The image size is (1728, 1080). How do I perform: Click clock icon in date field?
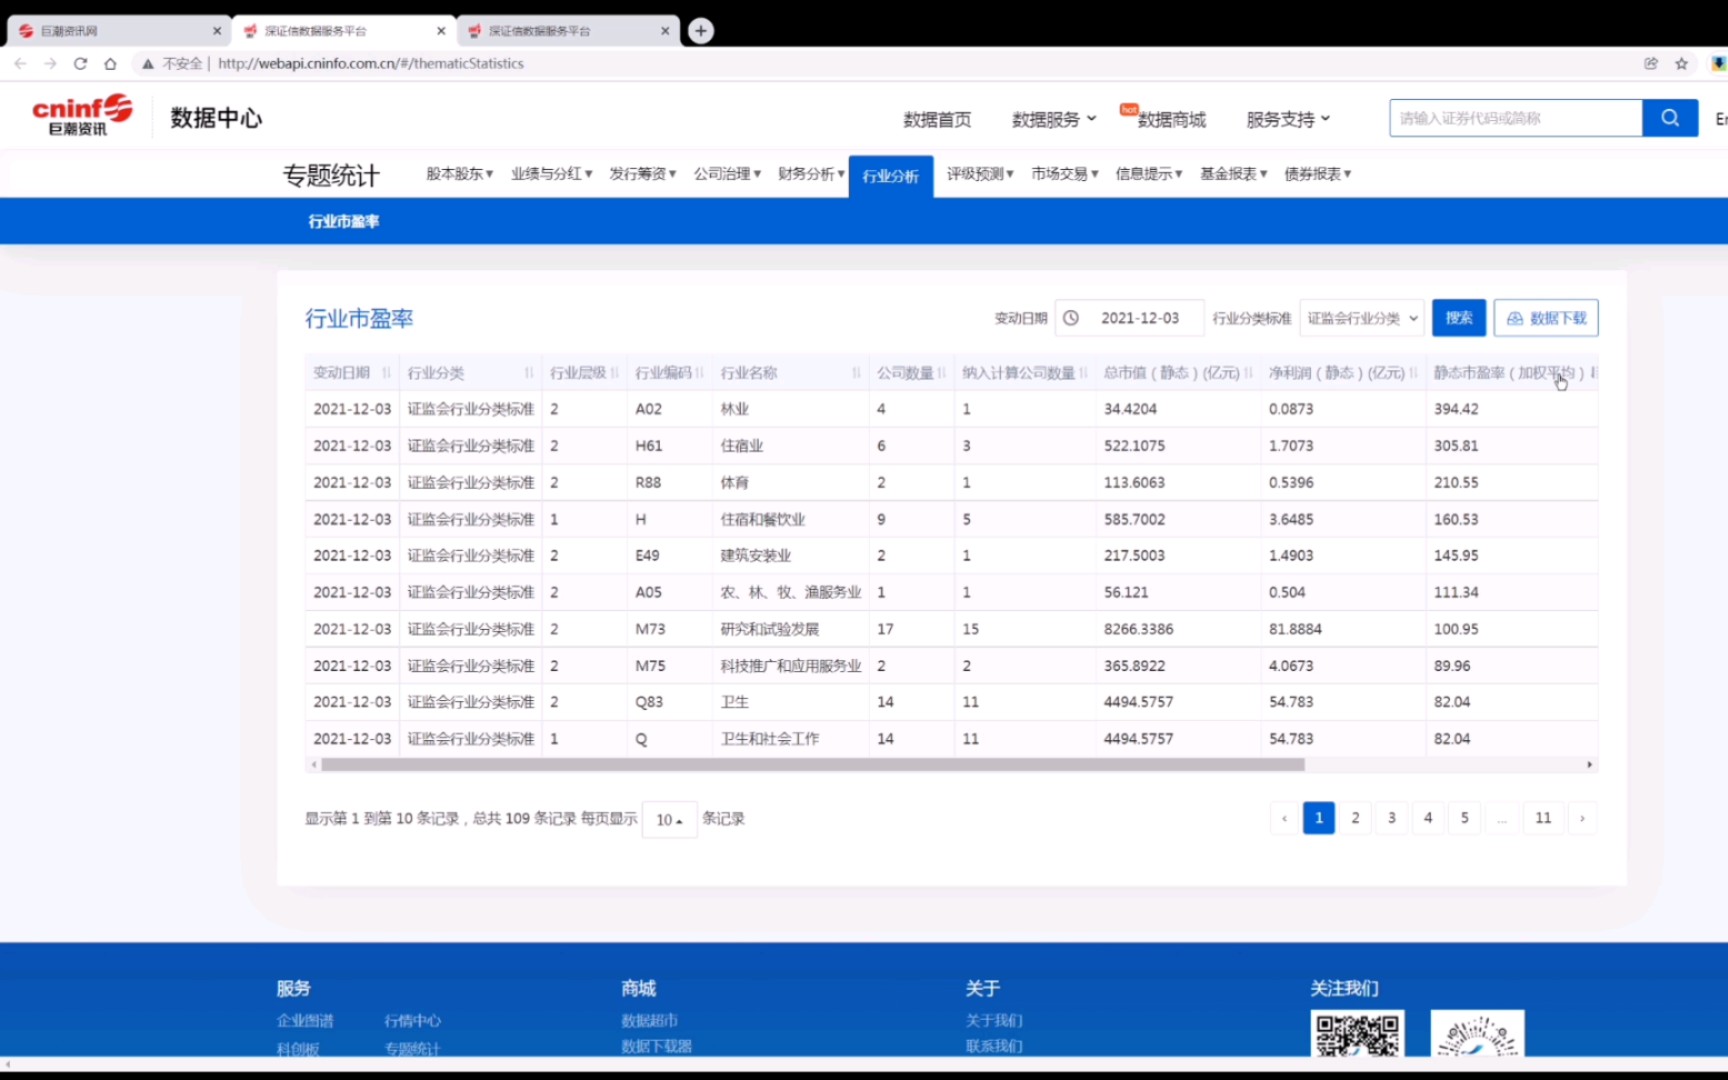[x=1070, y=318]
